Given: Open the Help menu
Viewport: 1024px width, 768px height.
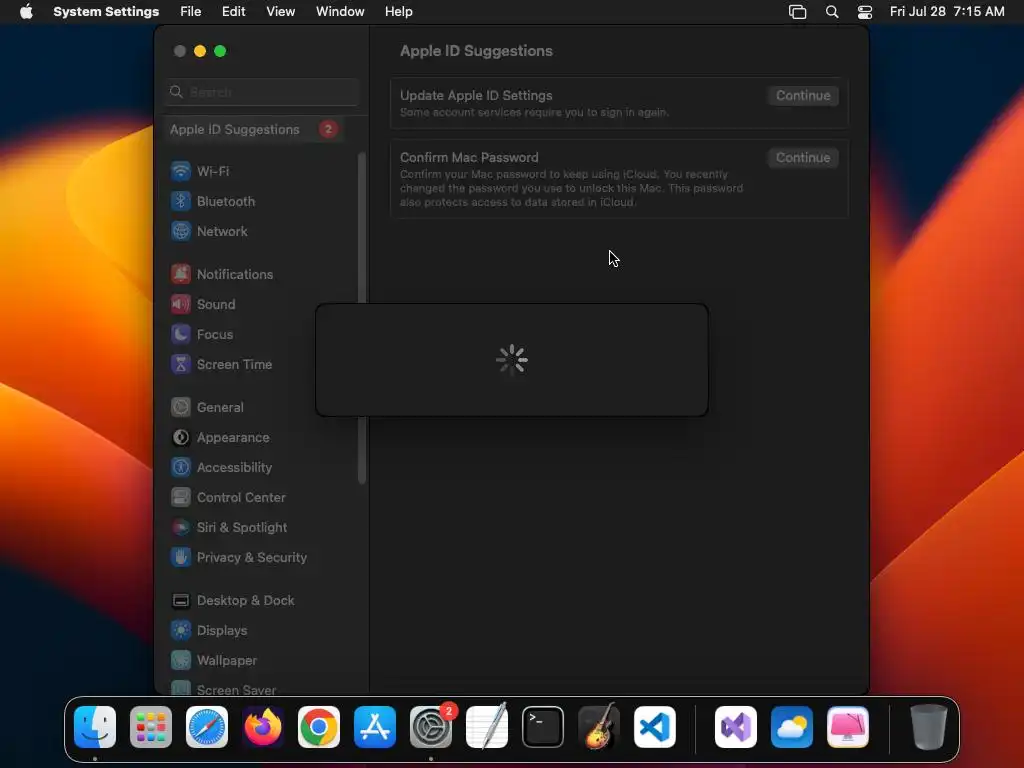Looking at the screenshot, I should point(398,12).
